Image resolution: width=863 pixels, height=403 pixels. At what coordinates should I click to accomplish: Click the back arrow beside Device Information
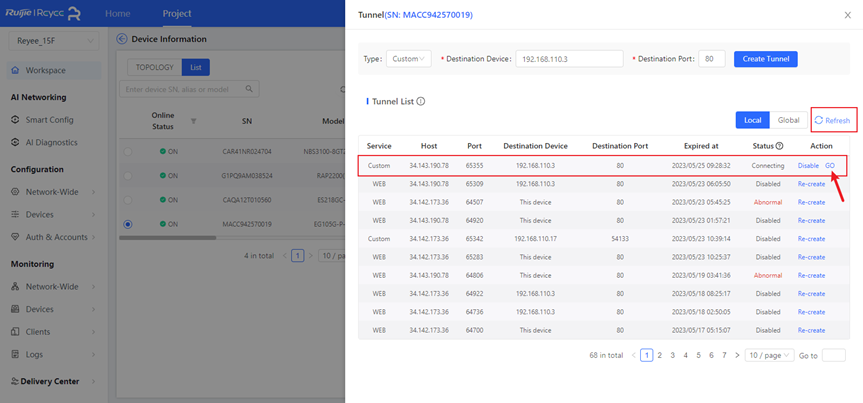click(x=122, y=39)
